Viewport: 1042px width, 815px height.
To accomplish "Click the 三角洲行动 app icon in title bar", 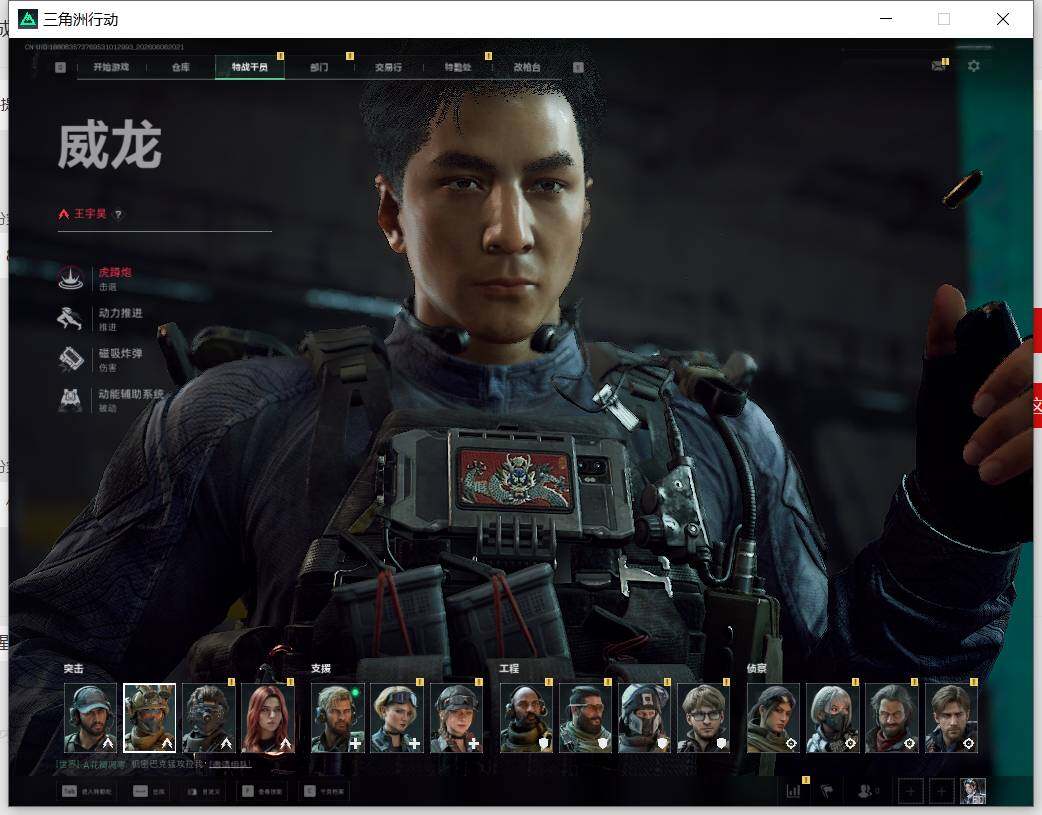I will point(27,19).
